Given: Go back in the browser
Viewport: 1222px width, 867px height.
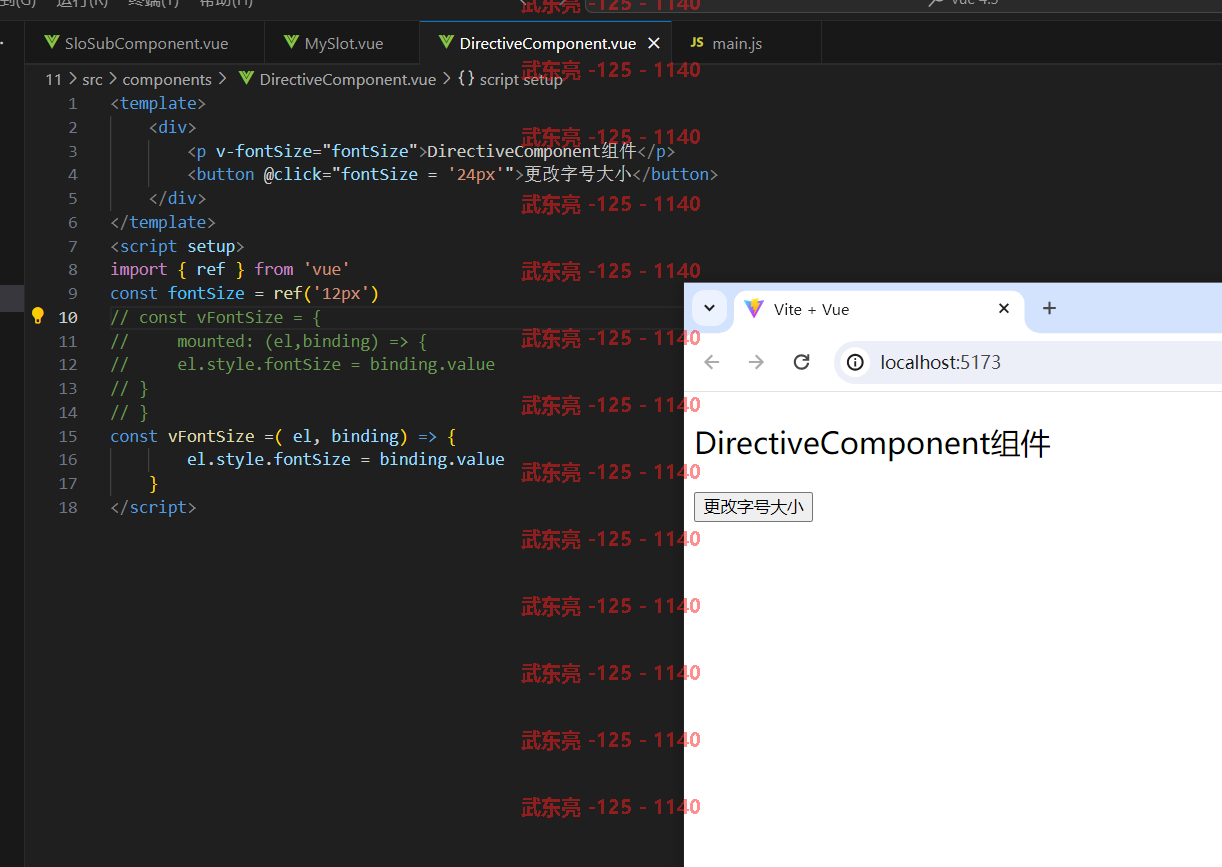Looking at the screenshot, I should tap(712, 362).
